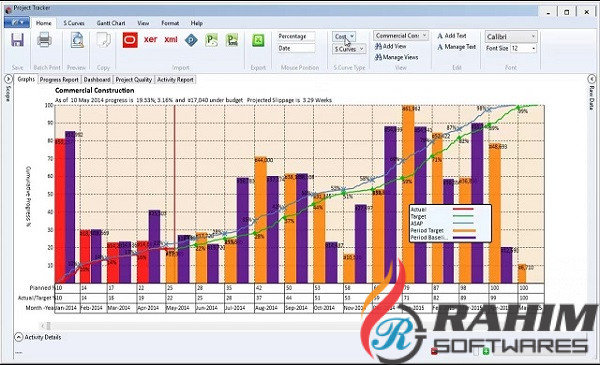
Task: Click the Jun-2014 month cell
Action: [209, 308]
